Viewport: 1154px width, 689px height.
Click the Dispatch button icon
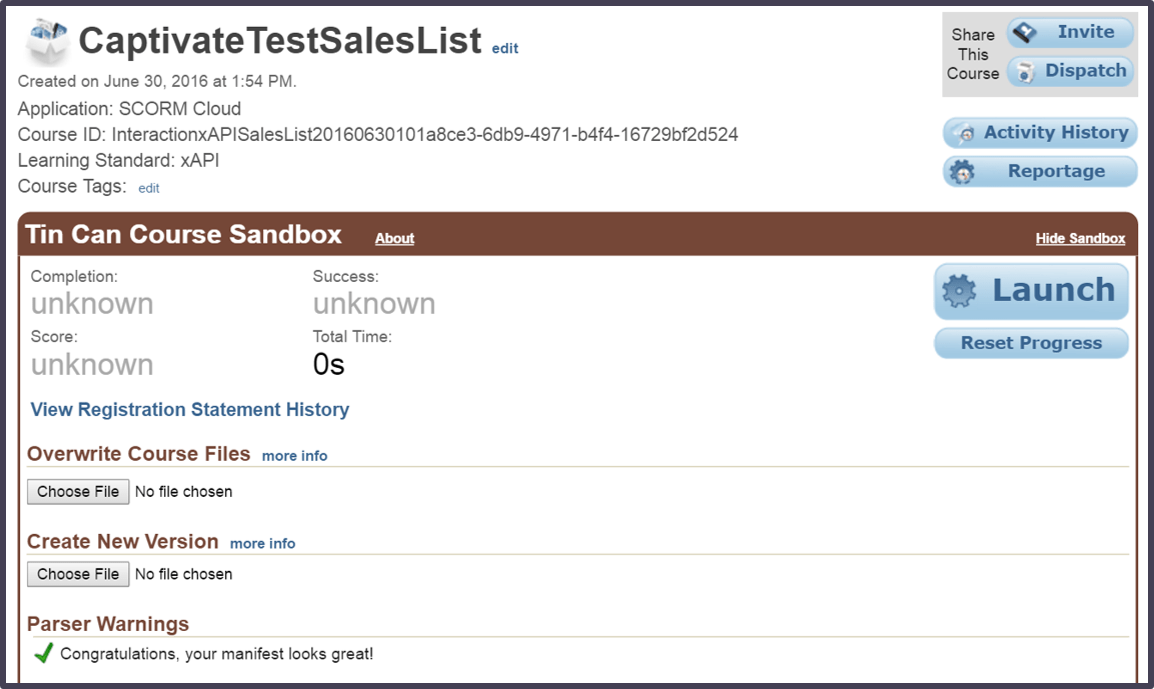point(1025,71)
